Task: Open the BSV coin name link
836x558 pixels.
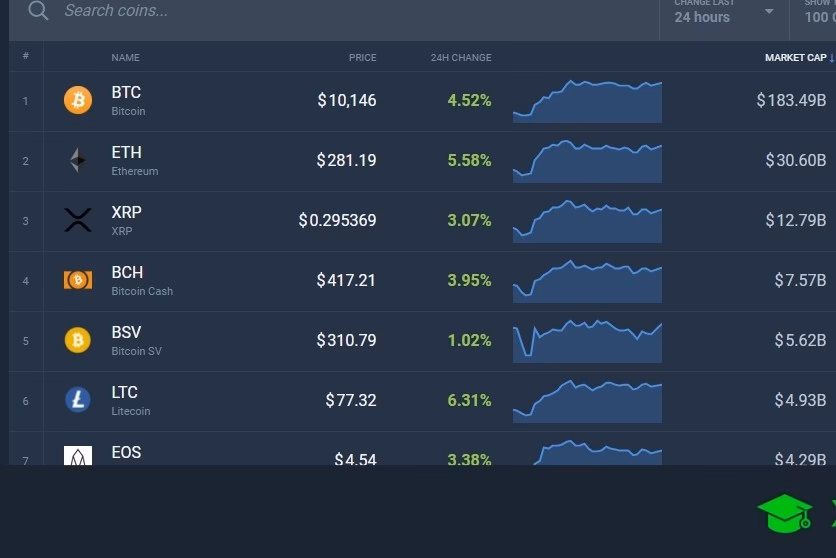Action: 126,332
